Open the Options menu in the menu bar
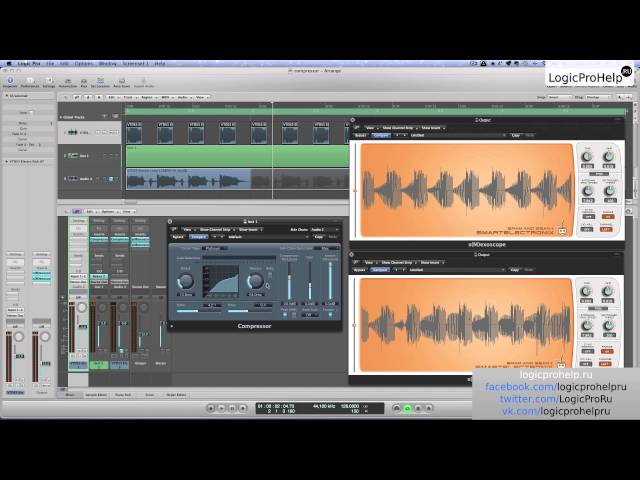The image size is (640, 480). (83, 64)
